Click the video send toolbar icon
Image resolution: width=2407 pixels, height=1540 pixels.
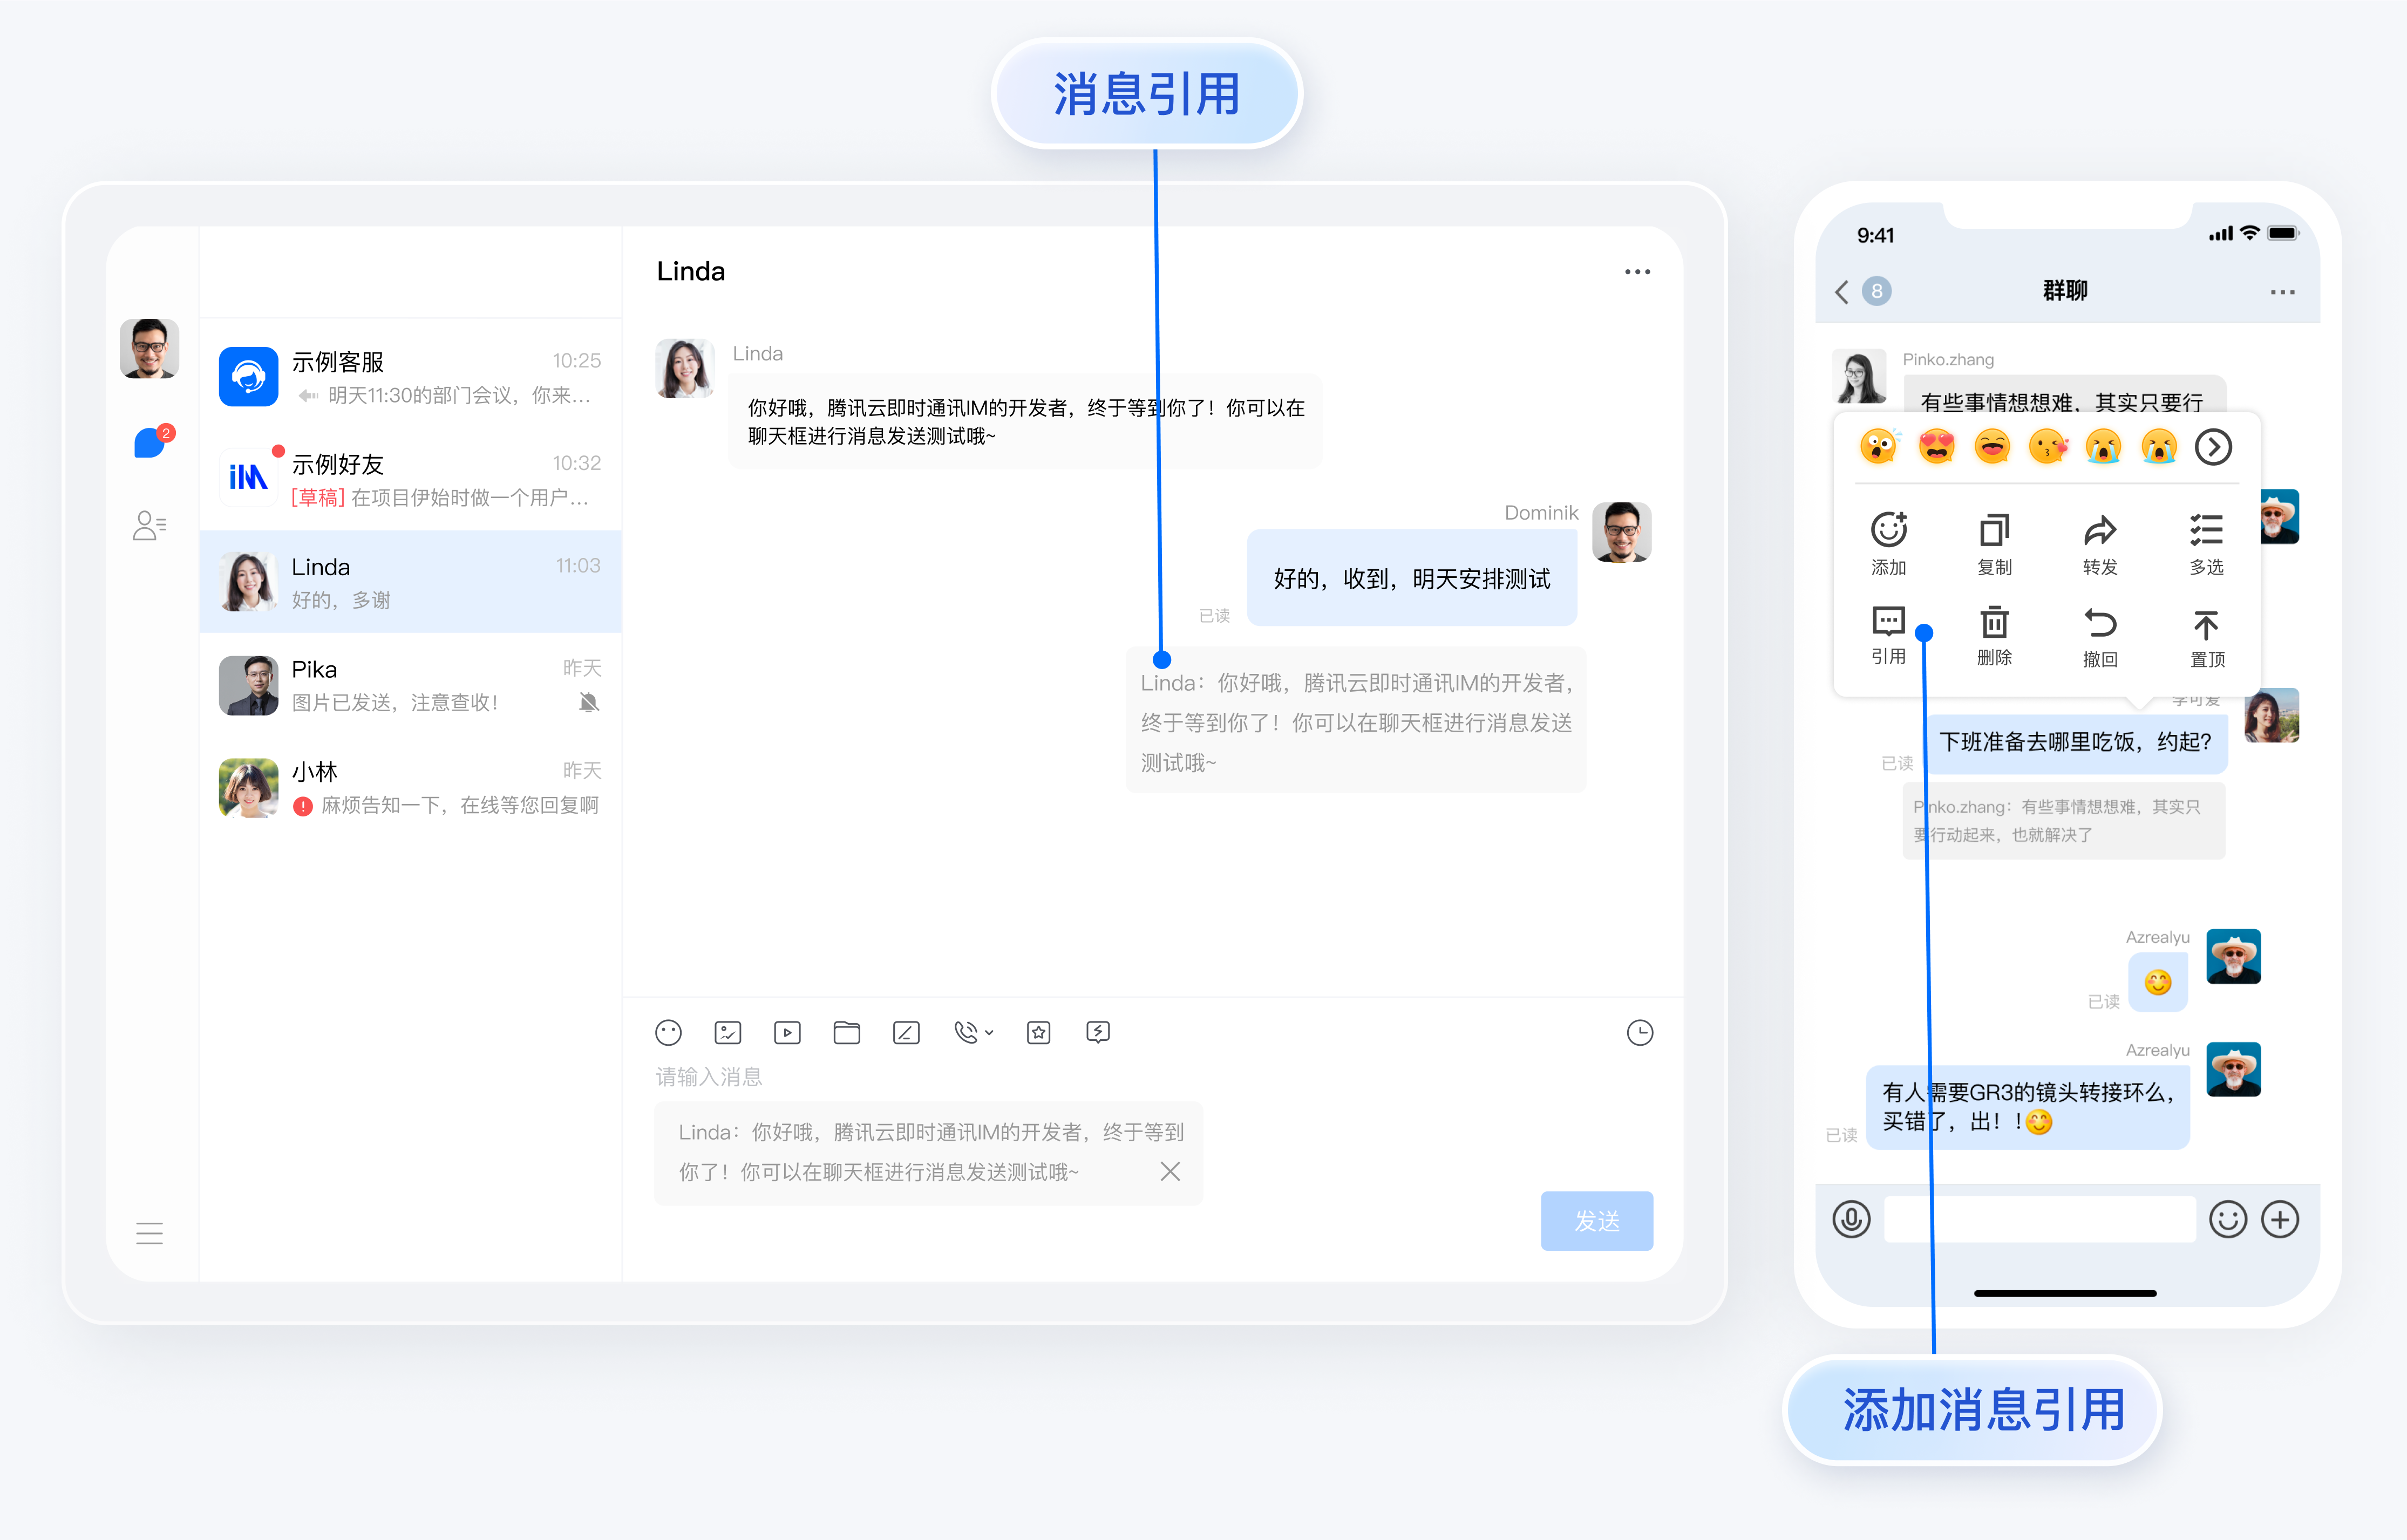[787, 1032]
